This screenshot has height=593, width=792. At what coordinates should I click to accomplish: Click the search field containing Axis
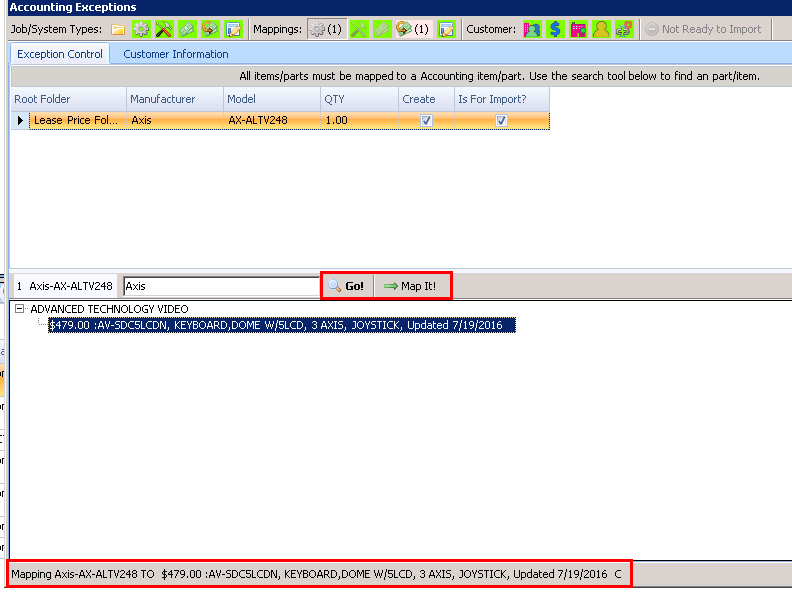pyautogui.click(x=221, y=286)
